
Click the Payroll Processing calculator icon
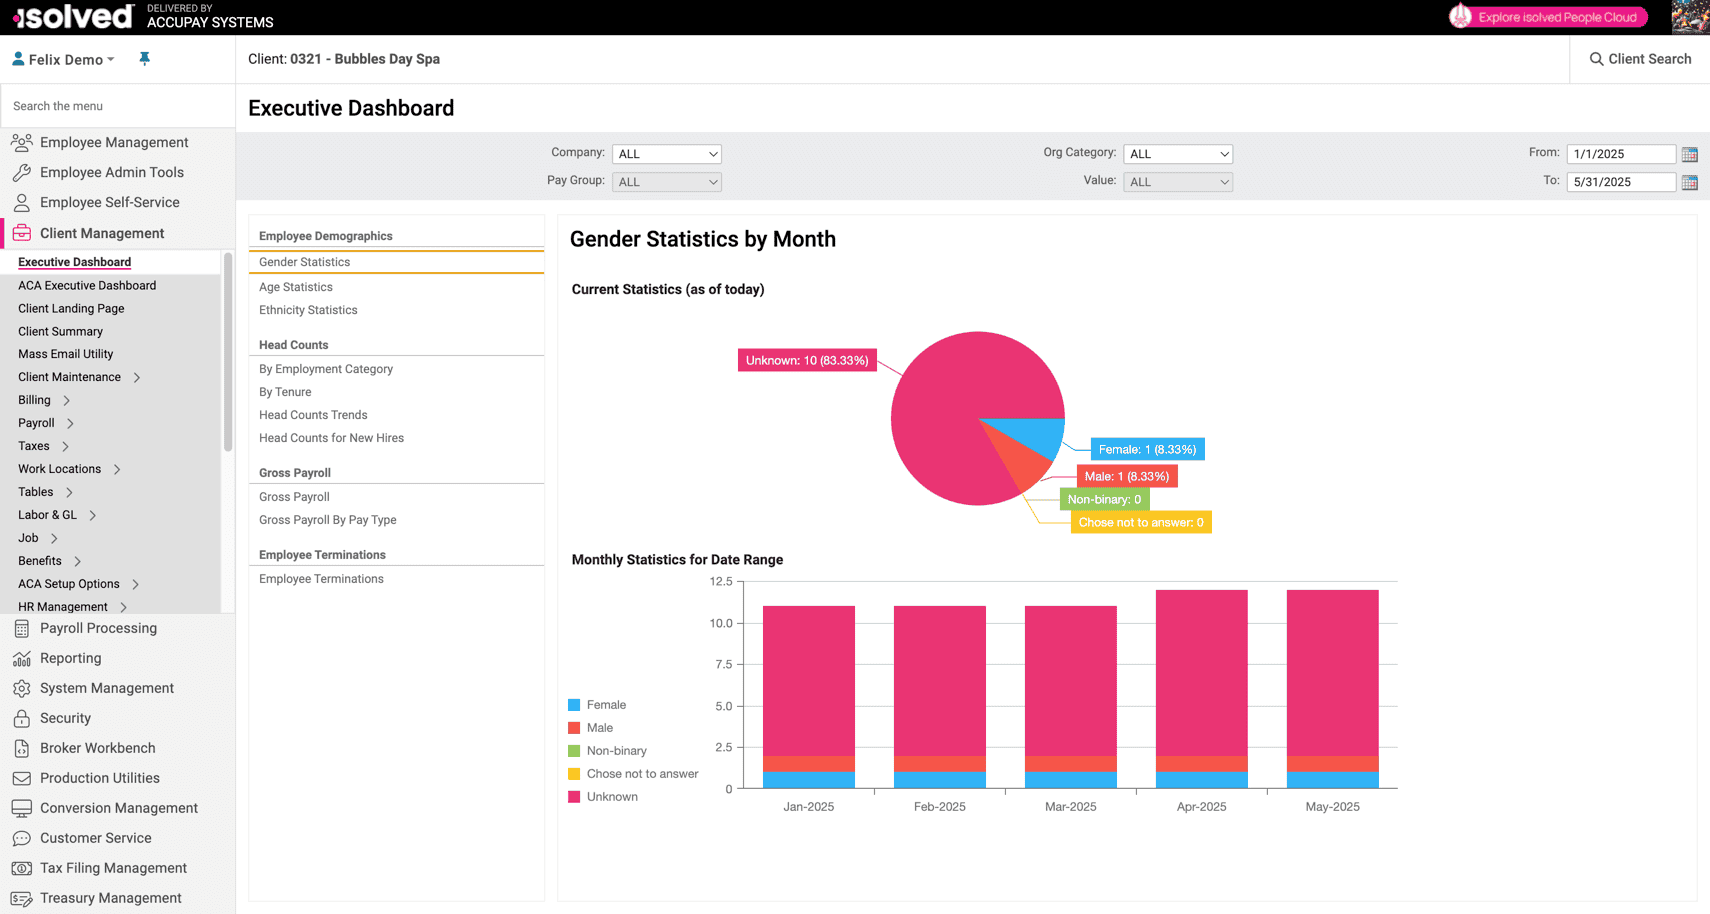(22, 629)
